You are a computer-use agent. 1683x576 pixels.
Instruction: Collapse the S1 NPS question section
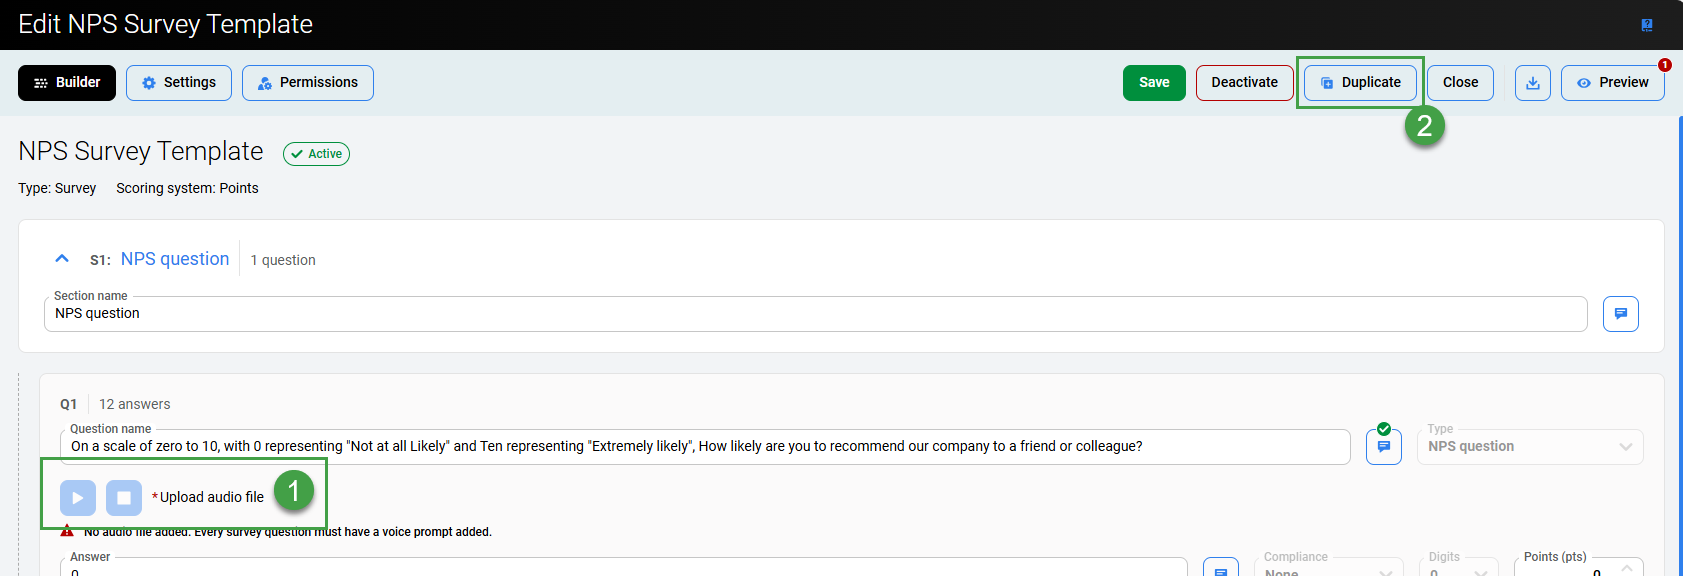pyautogui.click(x=62, y=259)
